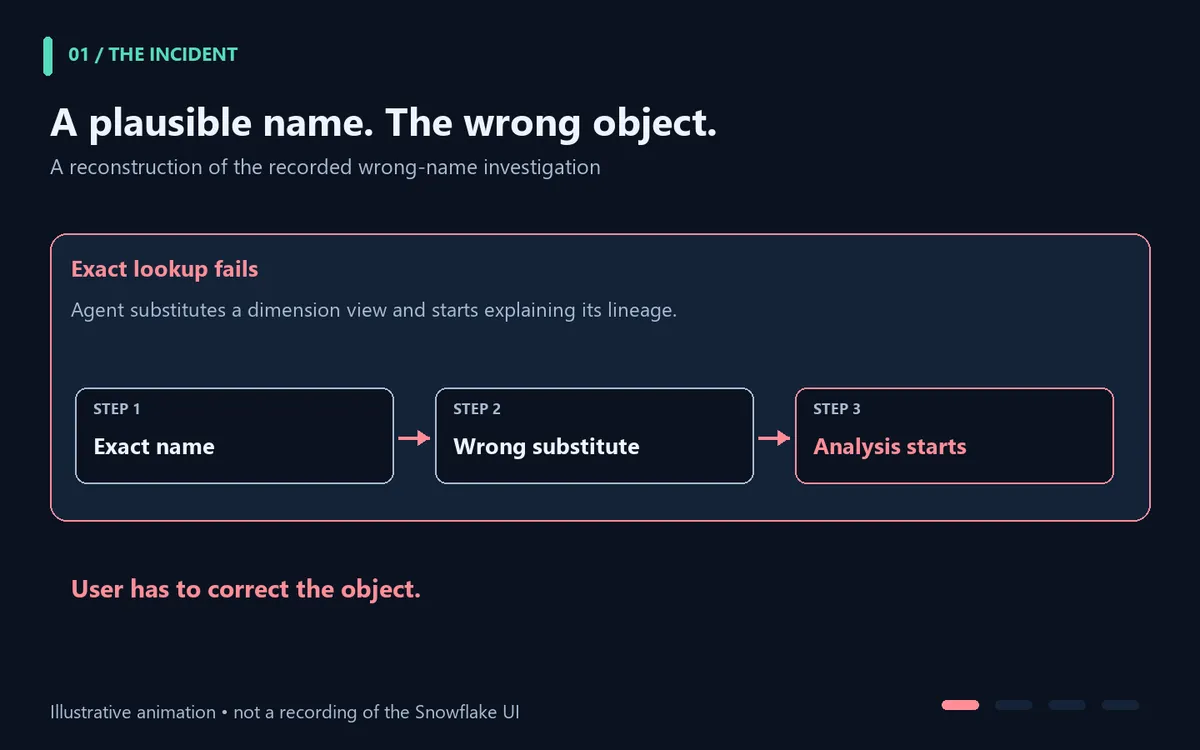Click the arrow between Step 2 and Step 3
1200x750 pixels.
coord(774,438)
